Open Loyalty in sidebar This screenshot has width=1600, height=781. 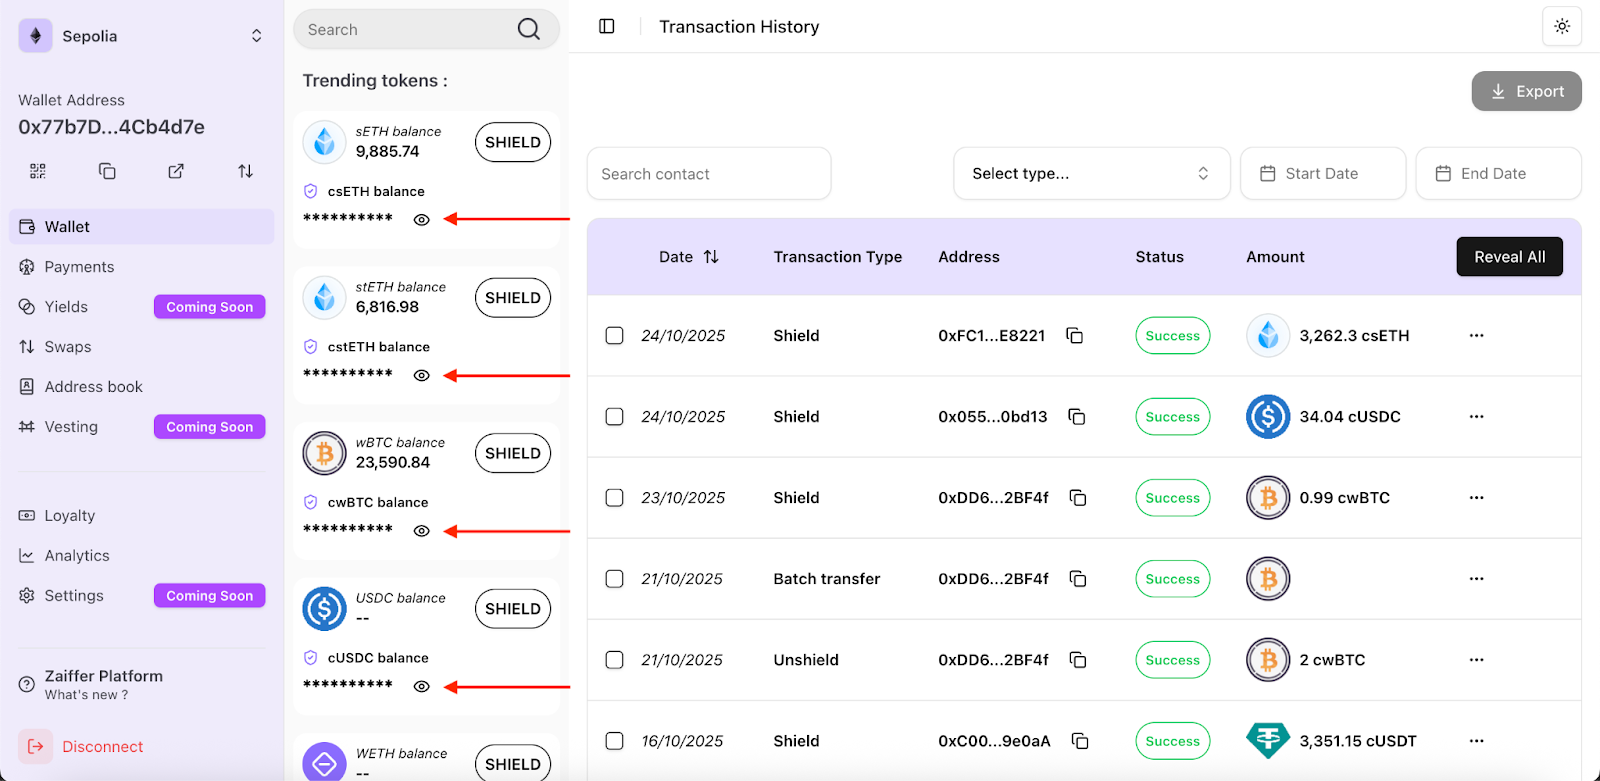142,516
